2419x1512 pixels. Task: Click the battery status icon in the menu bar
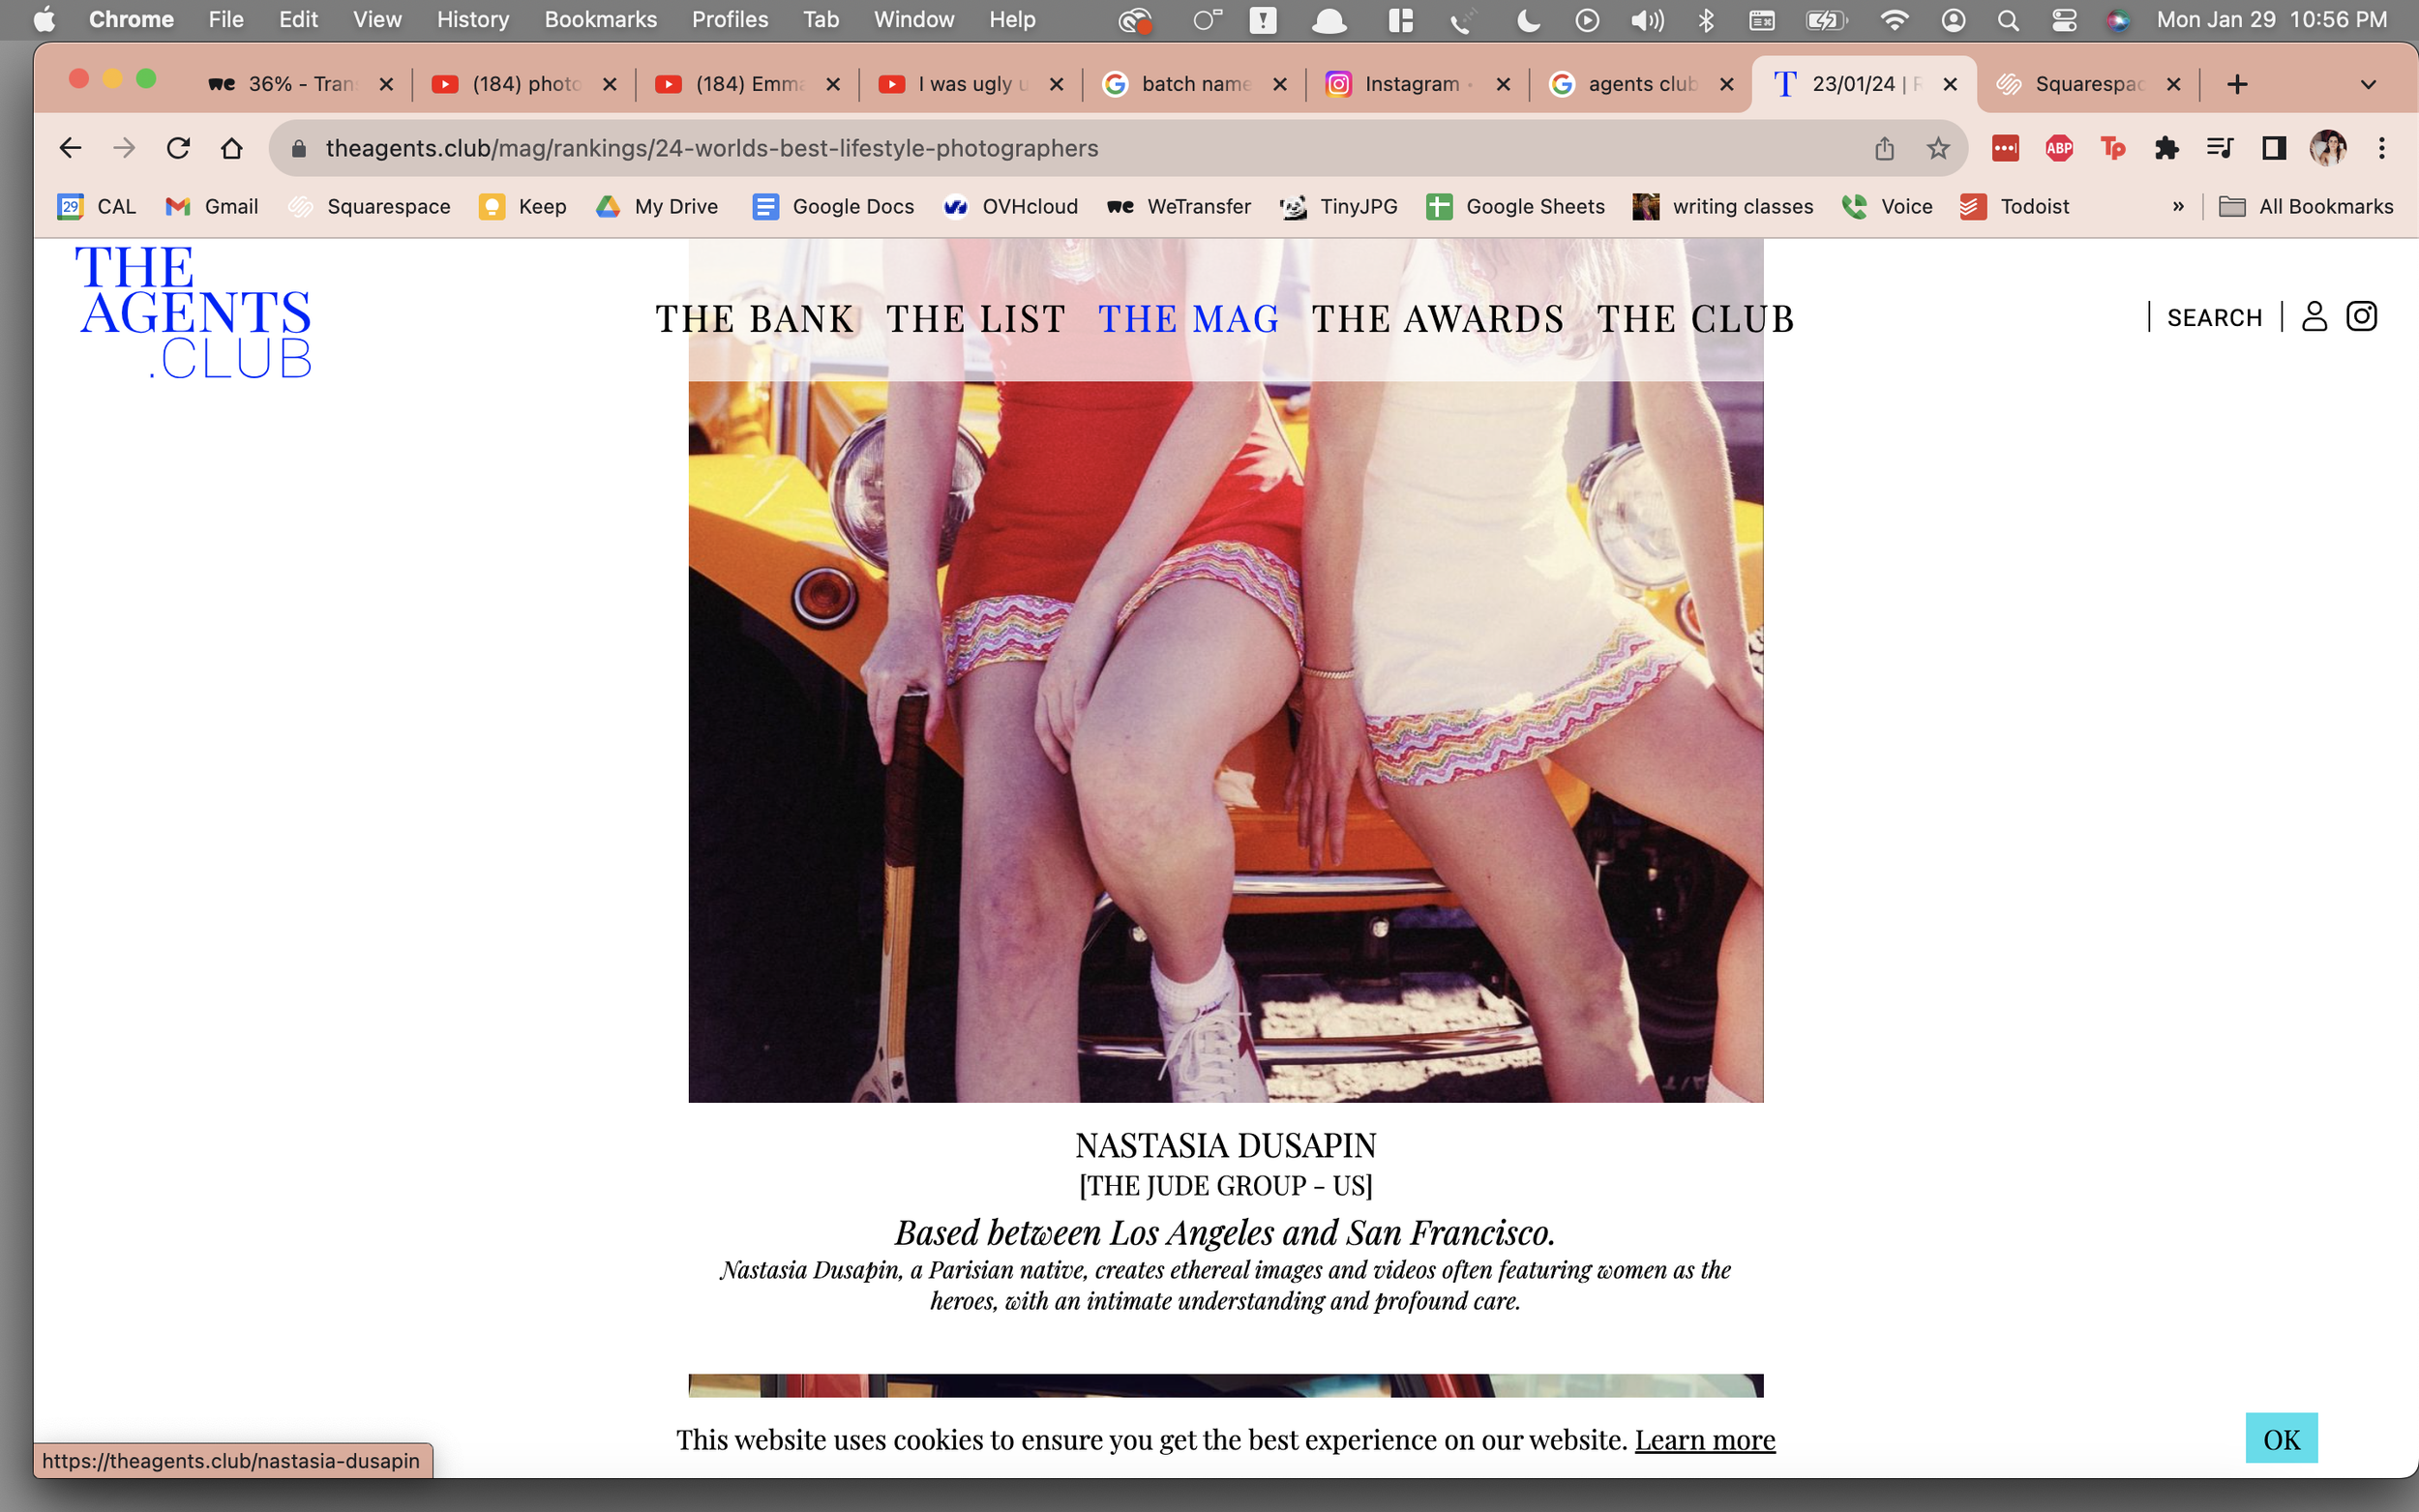[x=1828, y=19]
